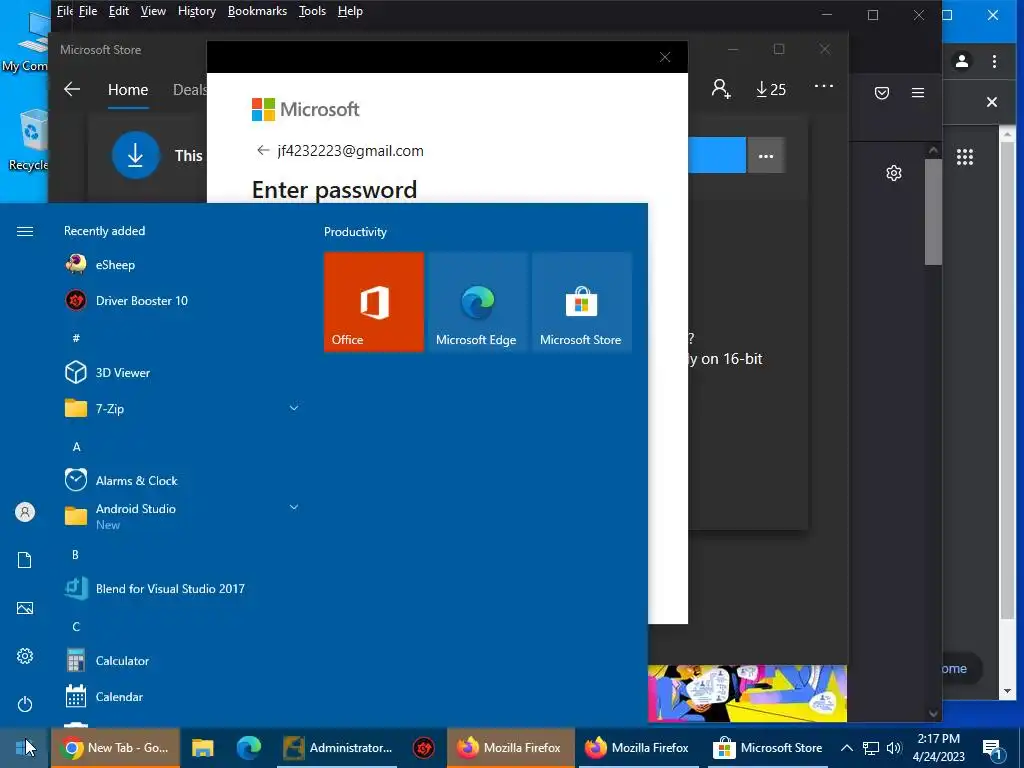Open Alarms & Clock app
Screen dimensions: 1024x768
coord(181,481)
